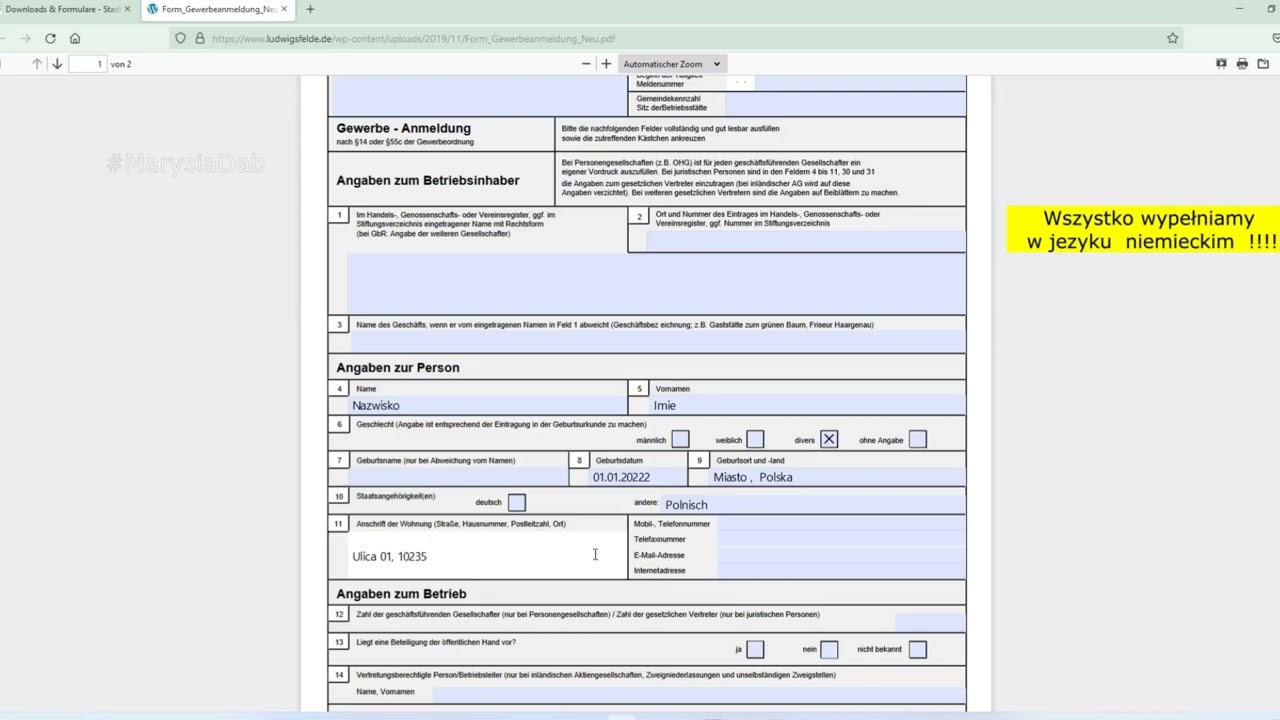Screen dimensions: 1280x720
Task: Click the Vornamen field containing Imie
Action: (x=807, y=405)
